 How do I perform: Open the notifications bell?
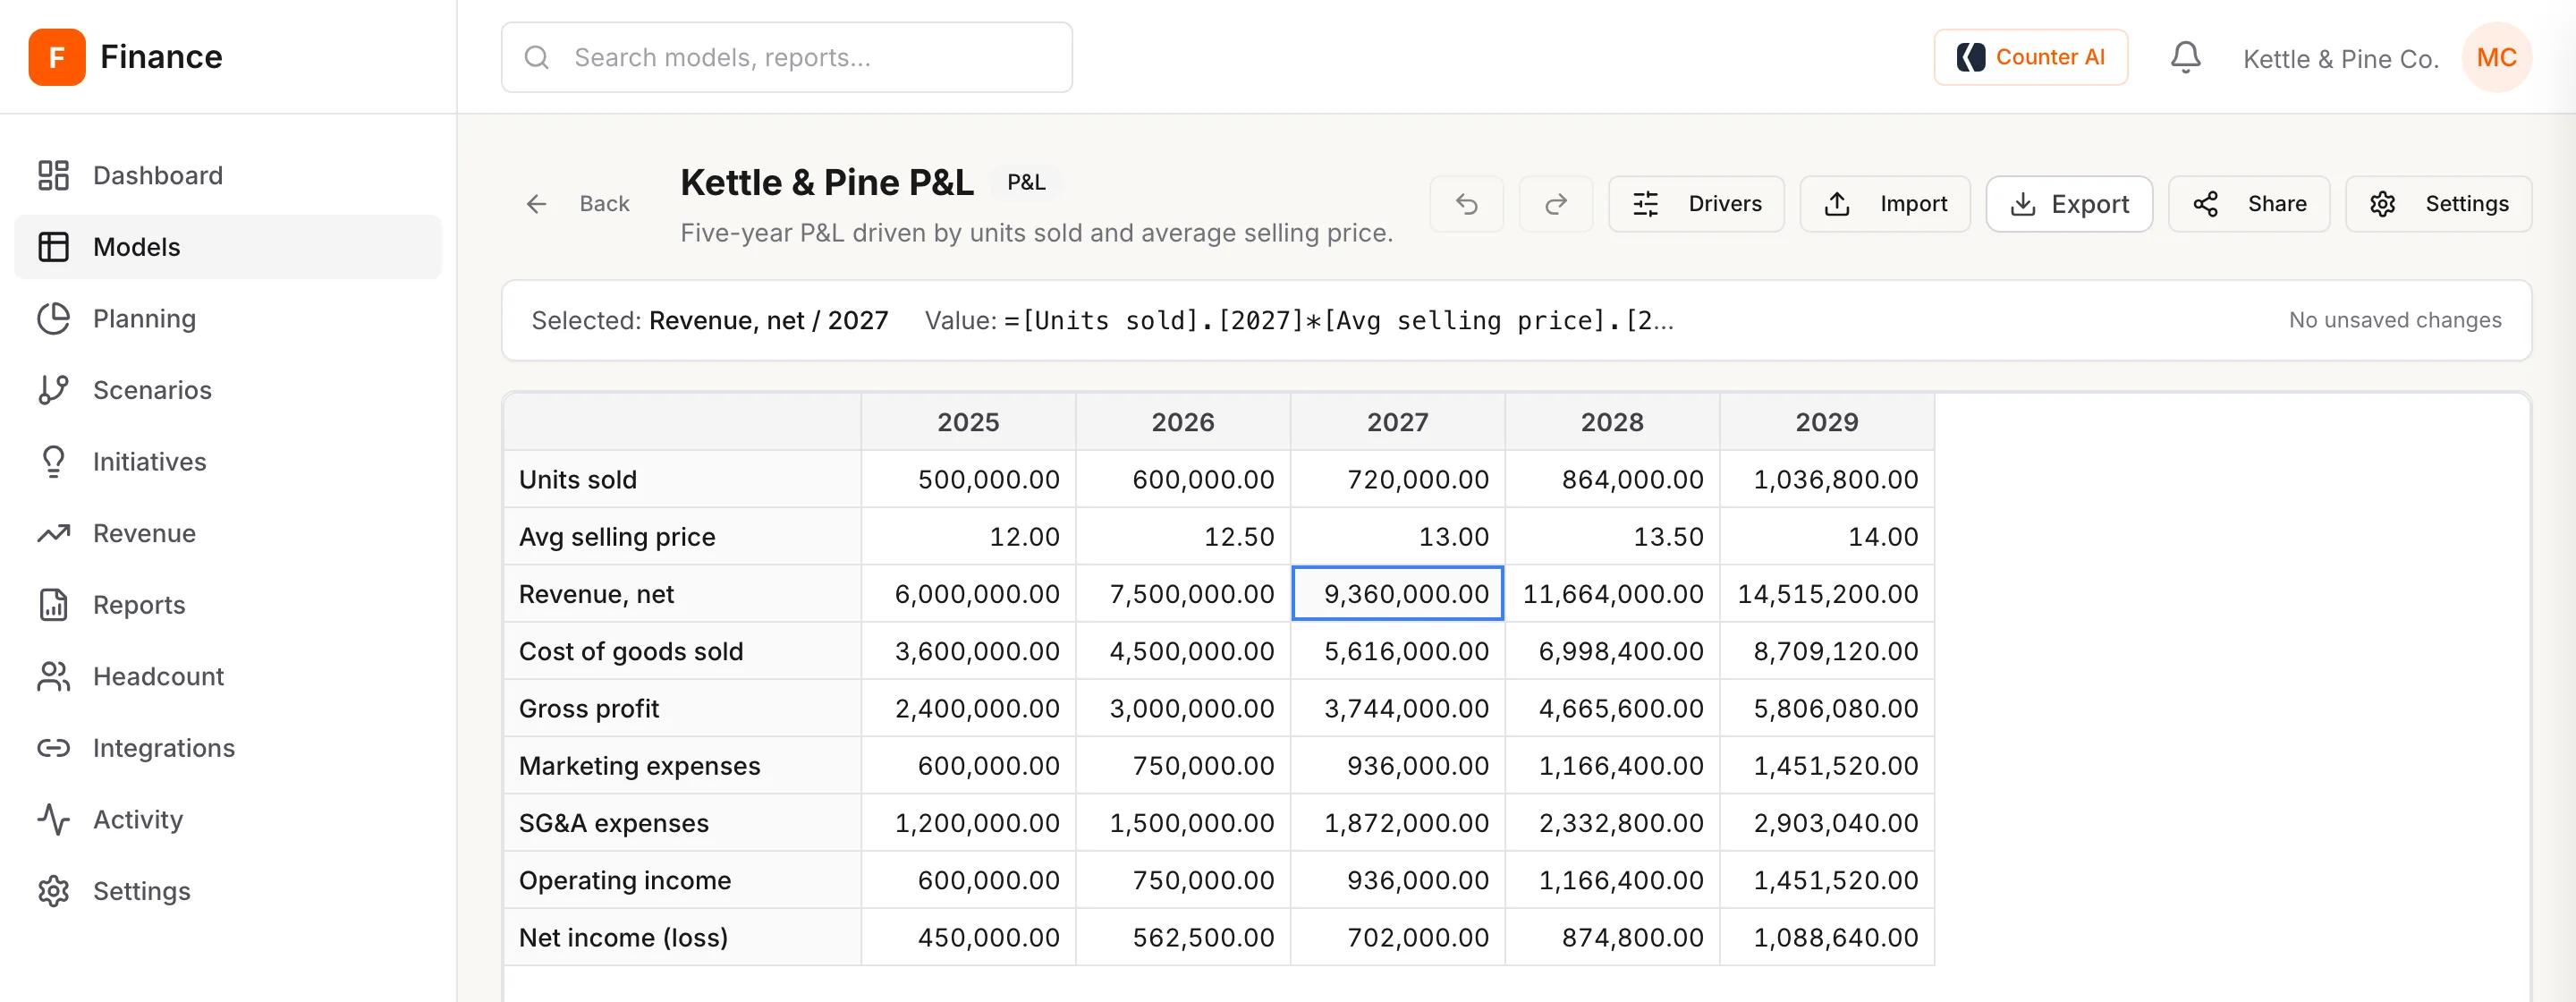coord(2185,57)
